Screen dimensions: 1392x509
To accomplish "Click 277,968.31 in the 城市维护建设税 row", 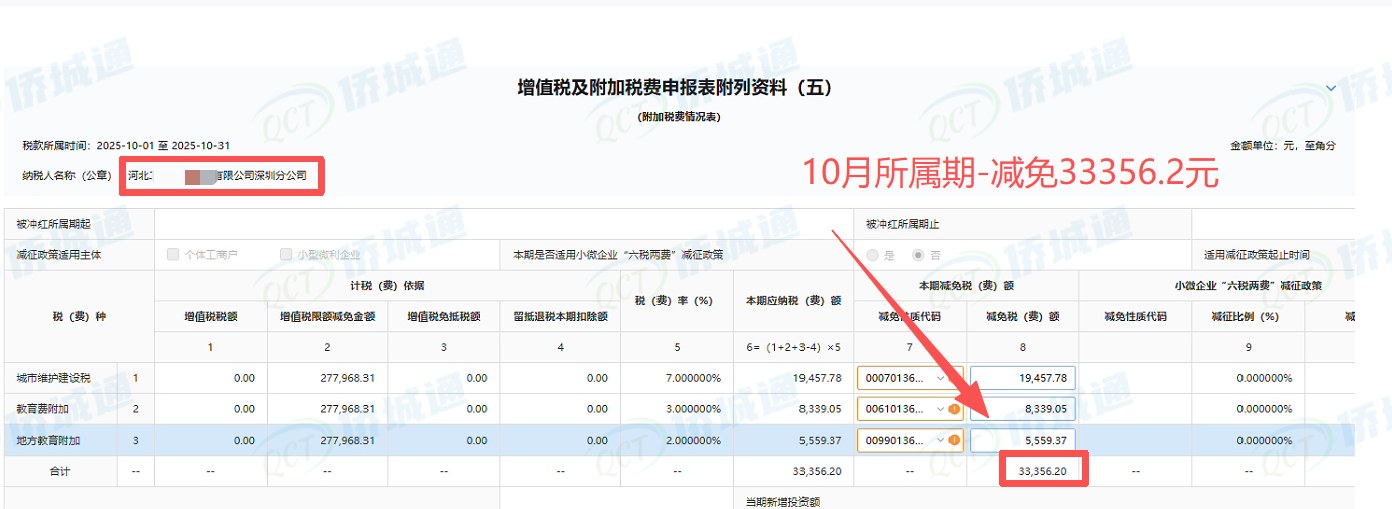I will (348, 379).
